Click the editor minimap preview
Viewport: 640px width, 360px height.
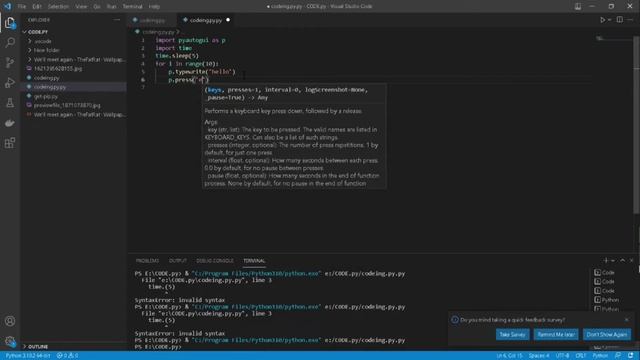[614, 39]
